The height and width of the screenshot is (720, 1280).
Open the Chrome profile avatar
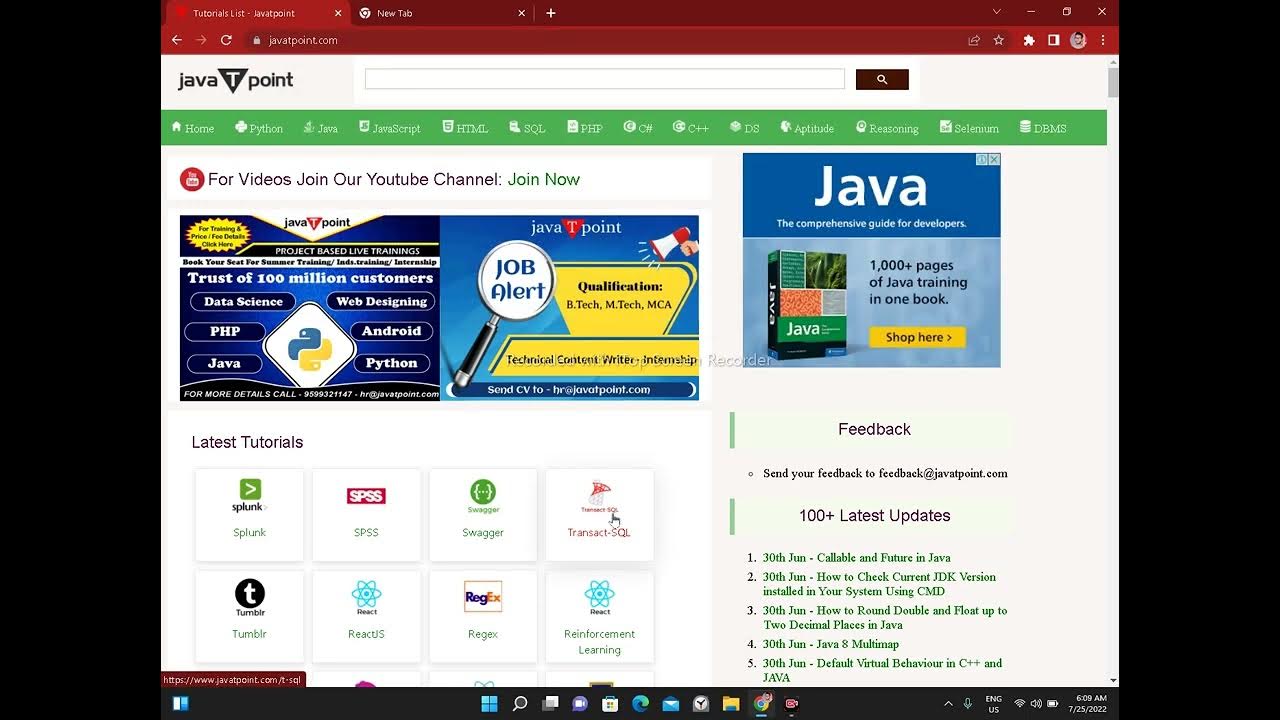[x=1078, y=40]
